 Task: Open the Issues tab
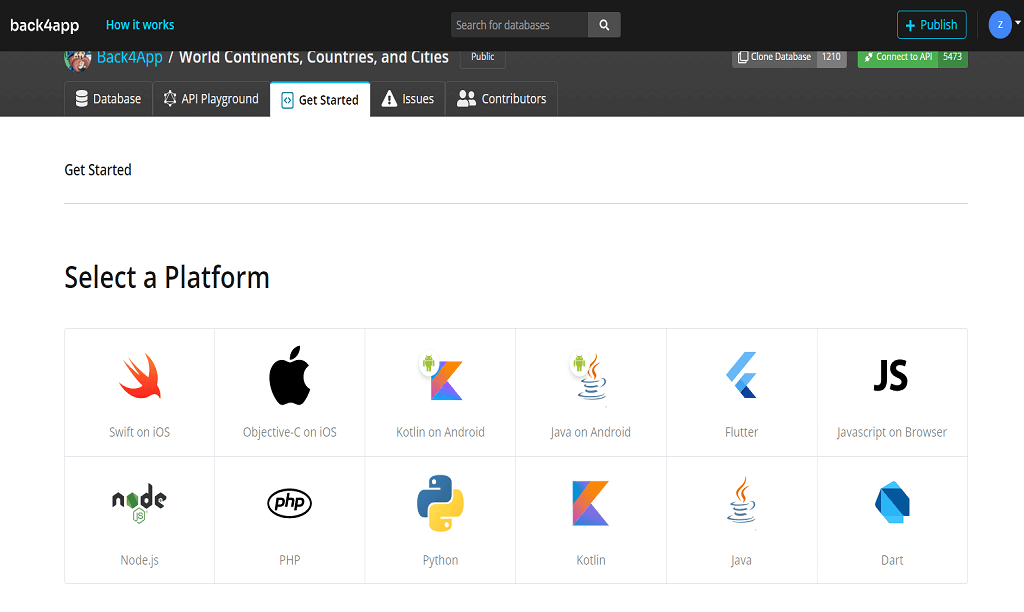pyautogui.click(x=408, y=99)
